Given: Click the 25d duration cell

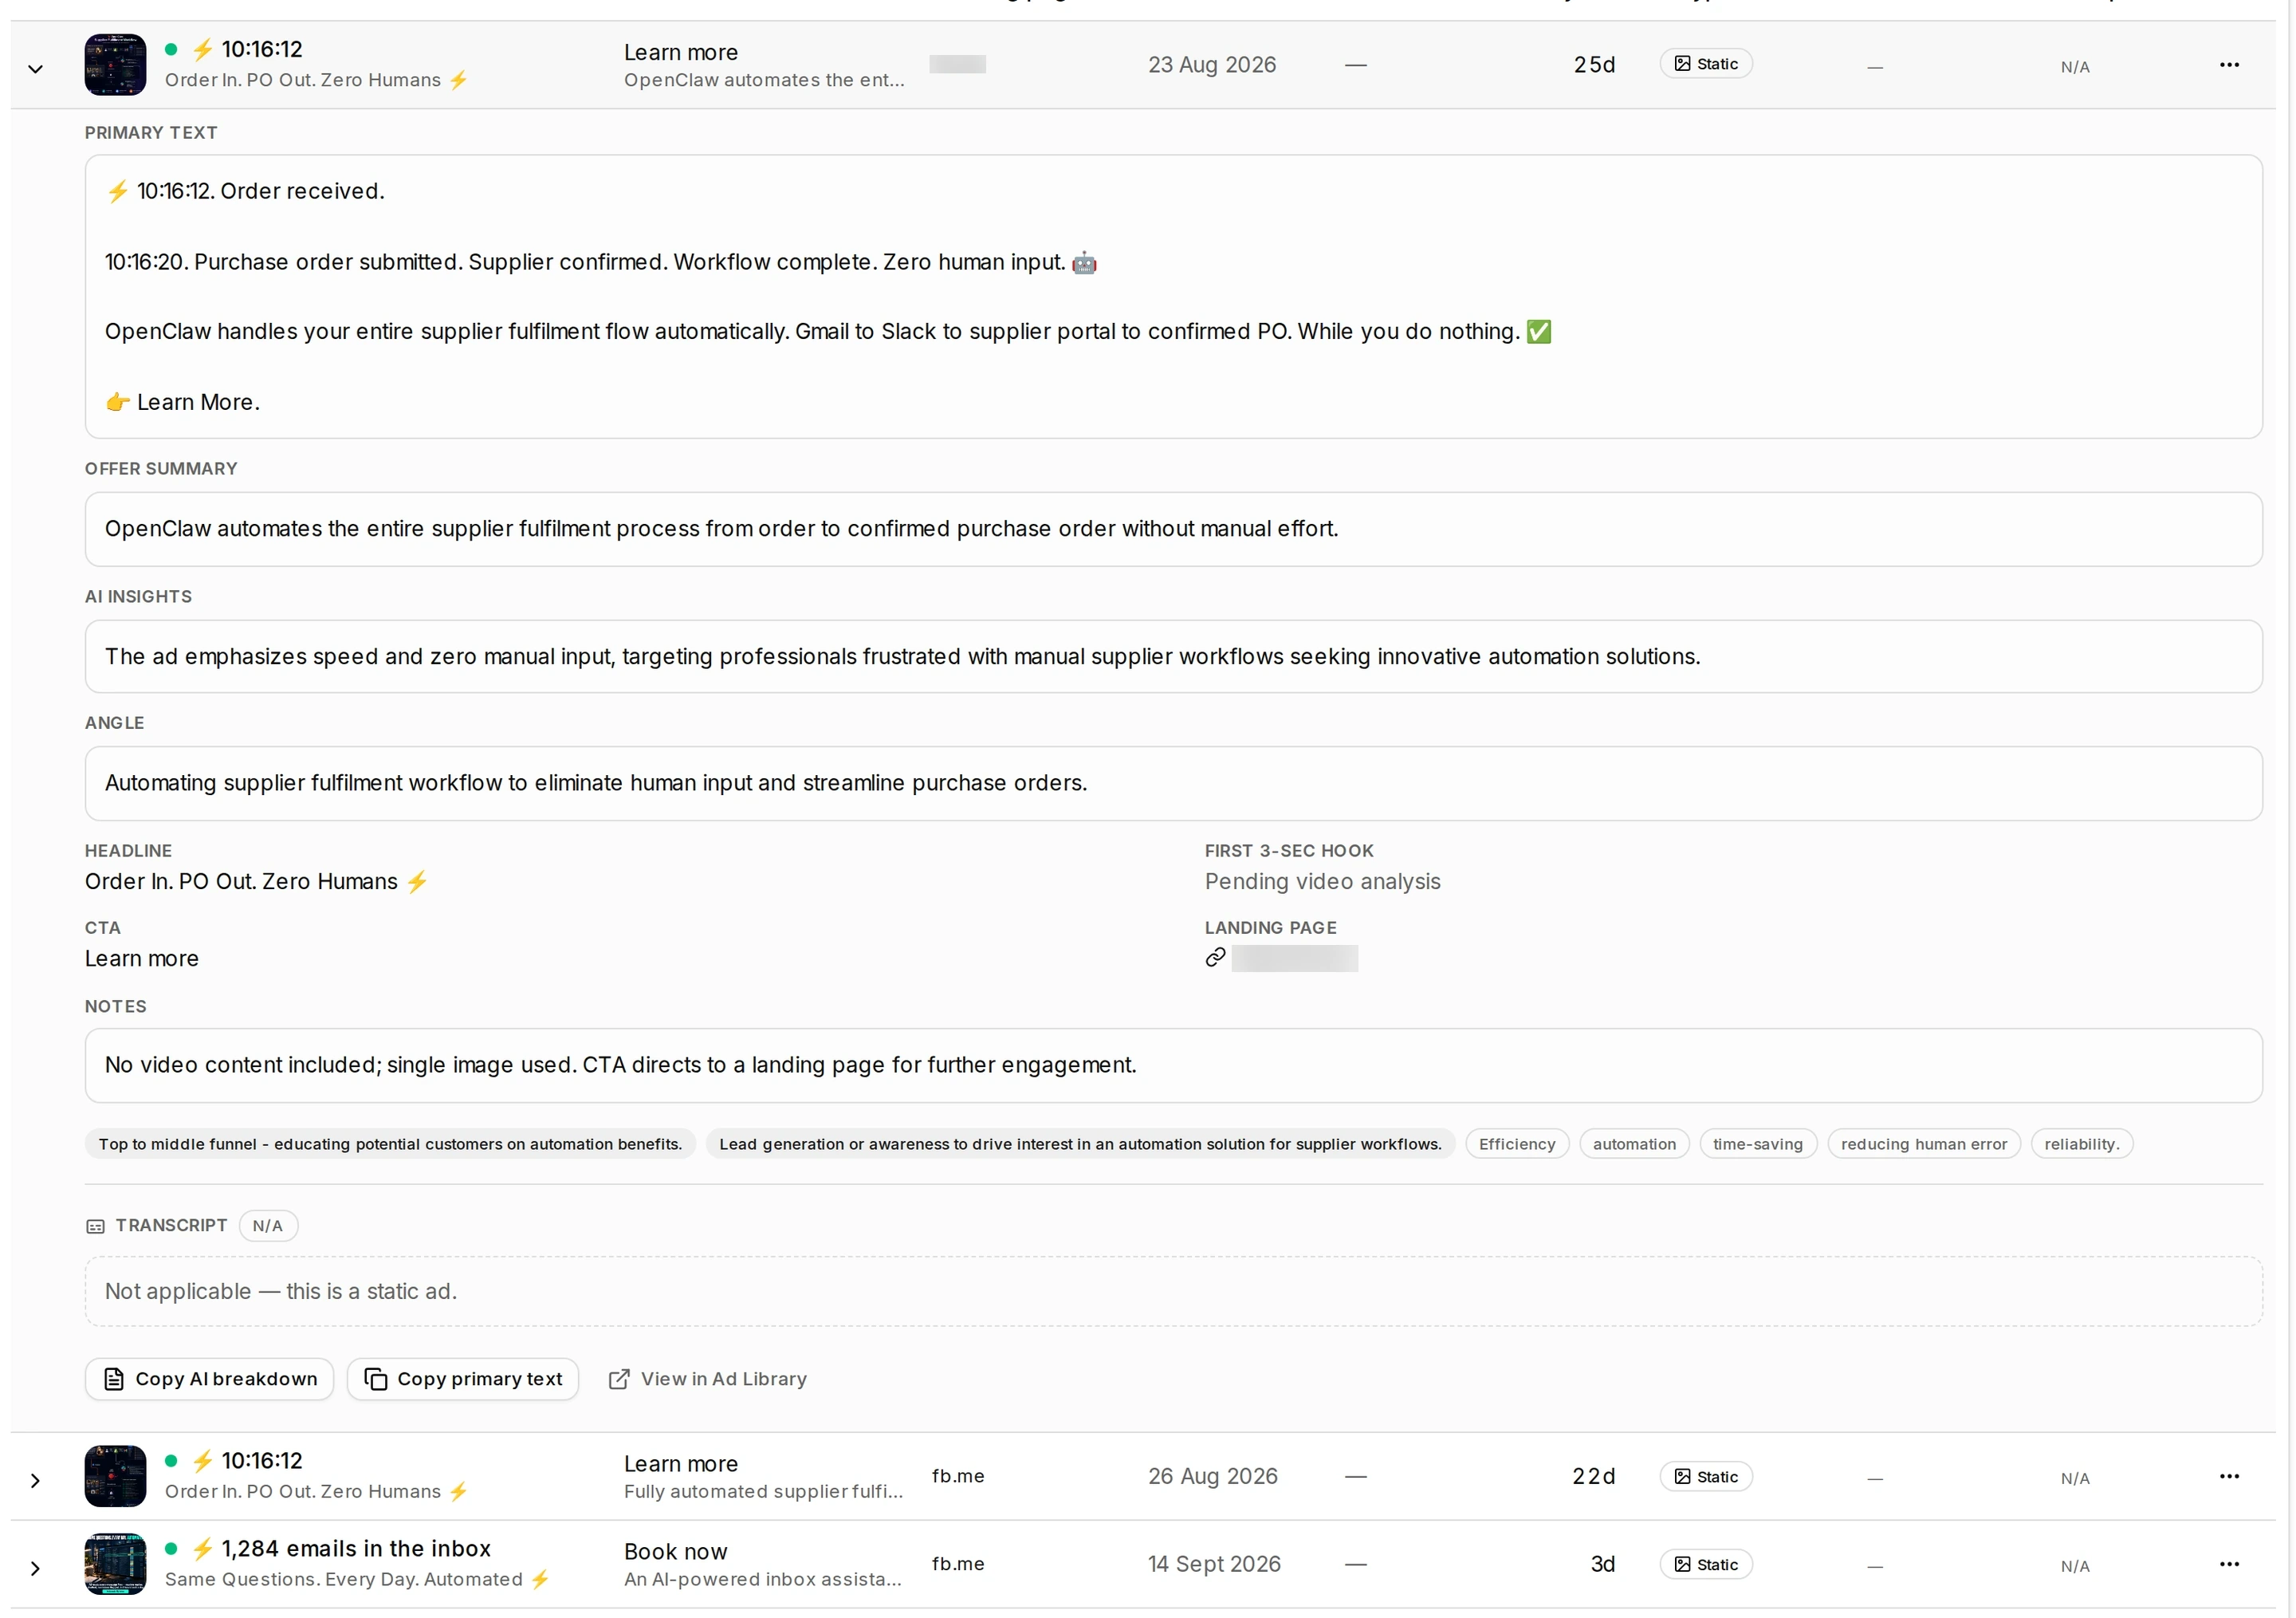Looking at the screenshot, I should [1594, 65].
